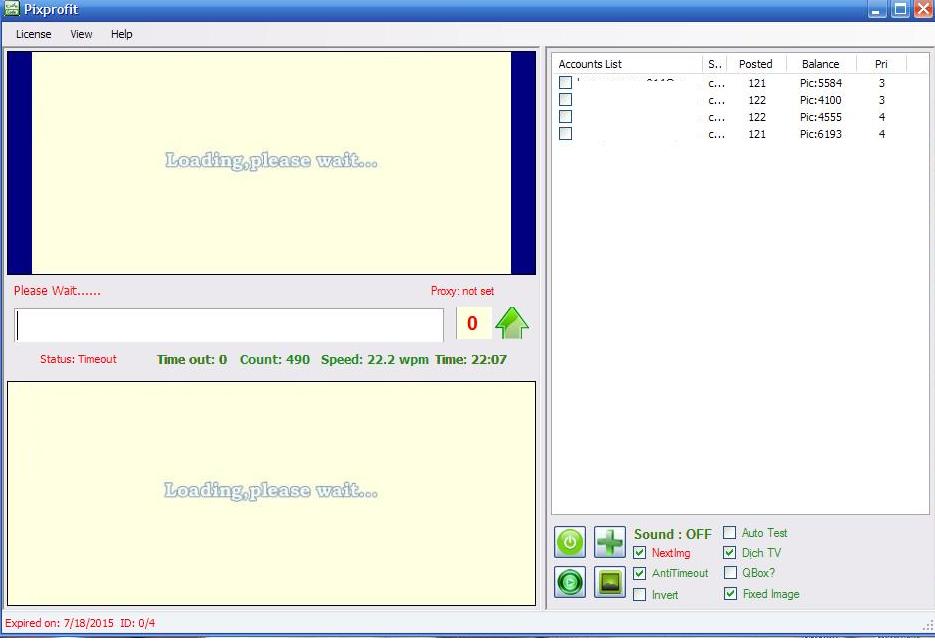Open the Help menu
Screen dimensions: 935x643
tap(122, 34)
